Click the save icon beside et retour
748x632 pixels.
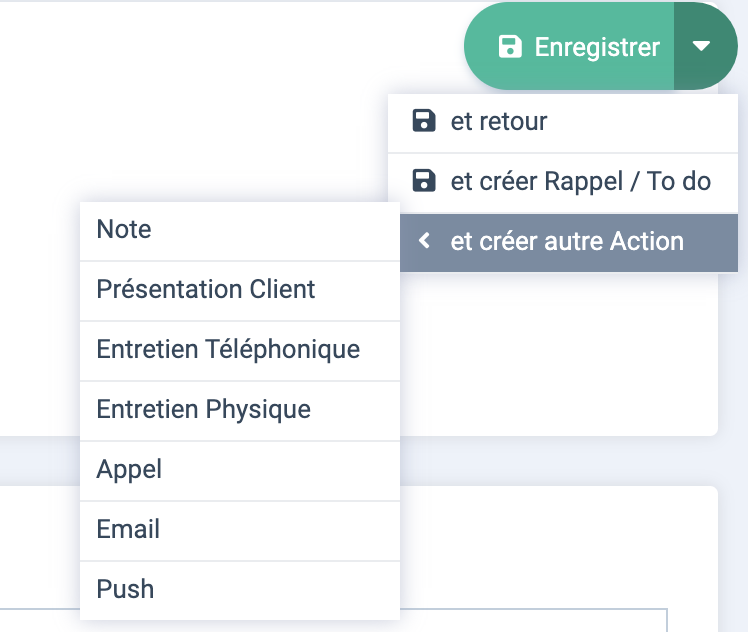click(424, 121)
